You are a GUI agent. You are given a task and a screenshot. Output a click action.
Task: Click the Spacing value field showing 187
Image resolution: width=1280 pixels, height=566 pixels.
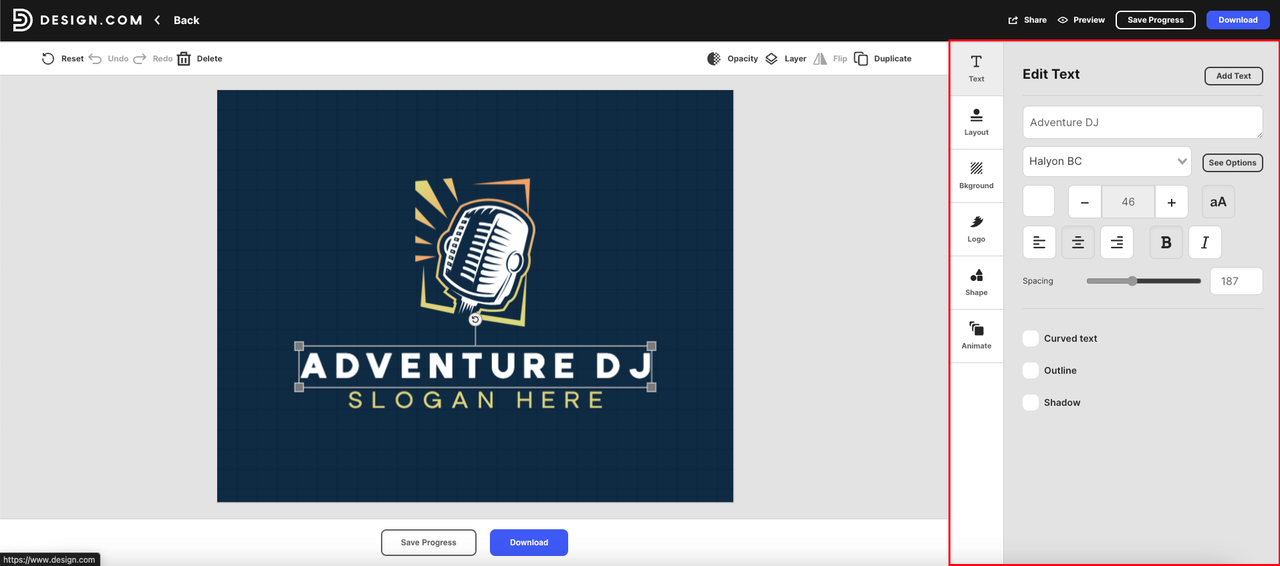1236,281
